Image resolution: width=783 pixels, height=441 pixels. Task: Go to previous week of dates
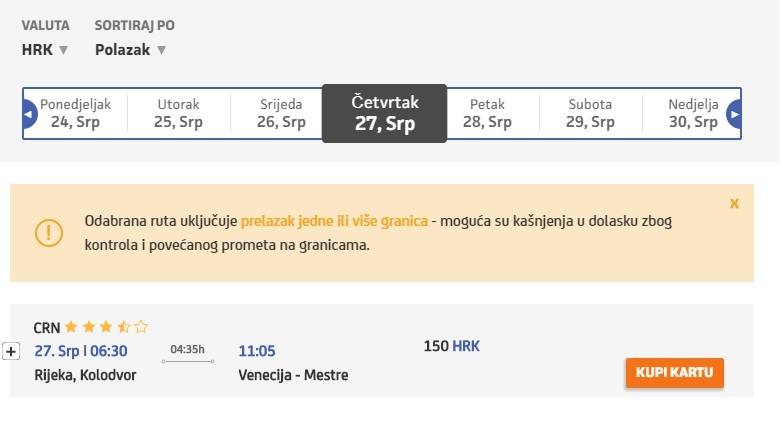point(29,114)
